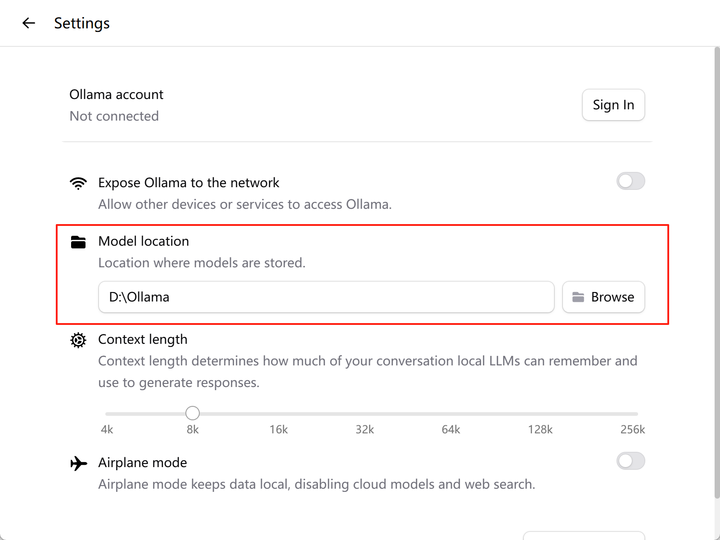The height and width of the screenshot is (540, 720).
Task: Click the back arrow icon
Action: (28, 23)
